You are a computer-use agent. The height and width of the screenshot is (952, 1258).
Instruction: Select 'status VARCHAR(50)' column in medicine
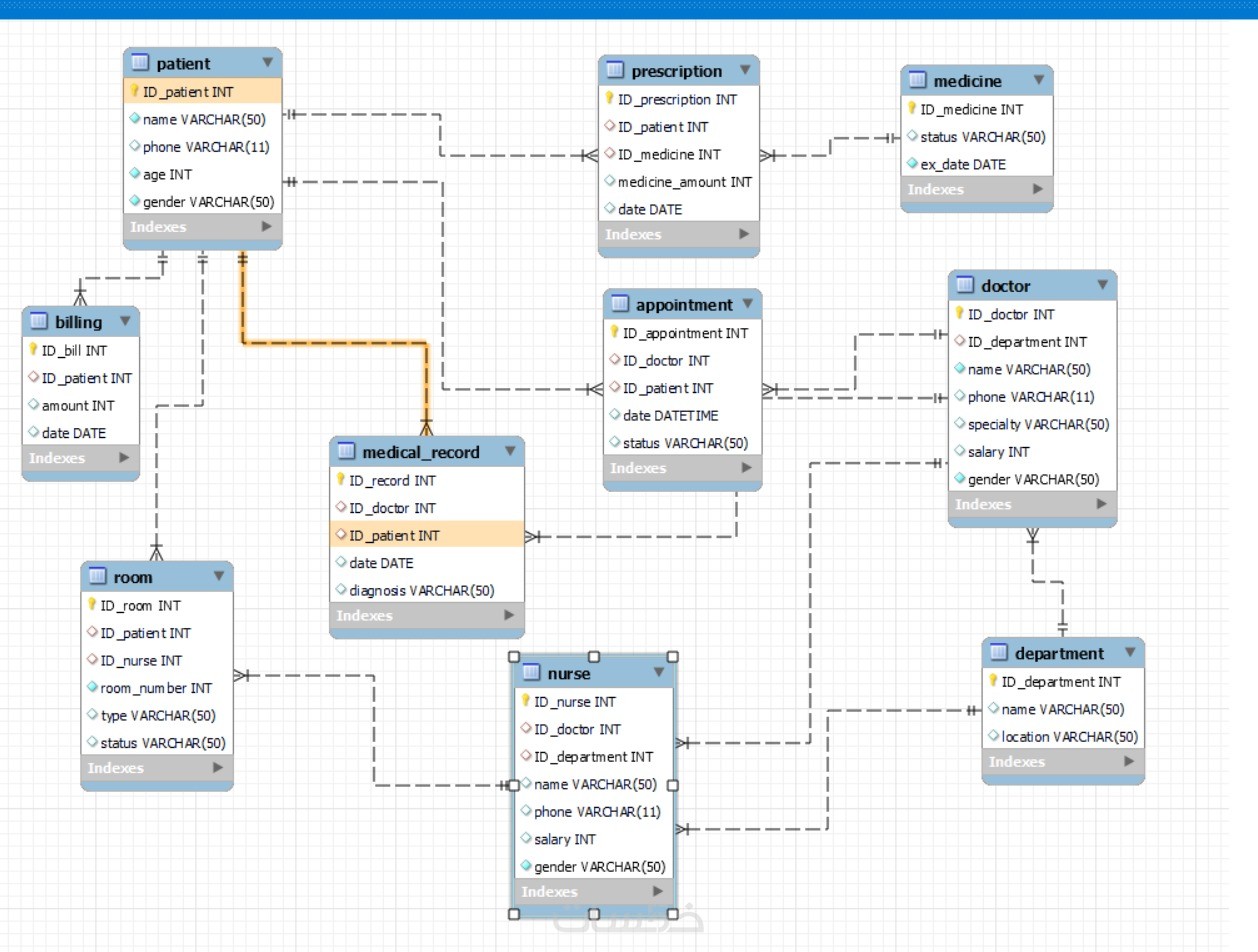tap(977, 137)
